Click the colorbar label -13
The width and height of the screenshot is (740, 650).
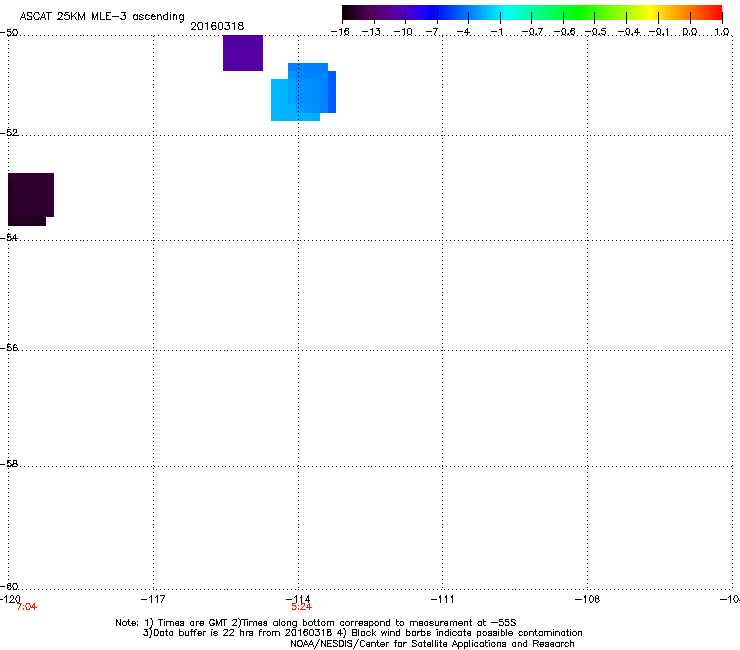coord(371,32)
